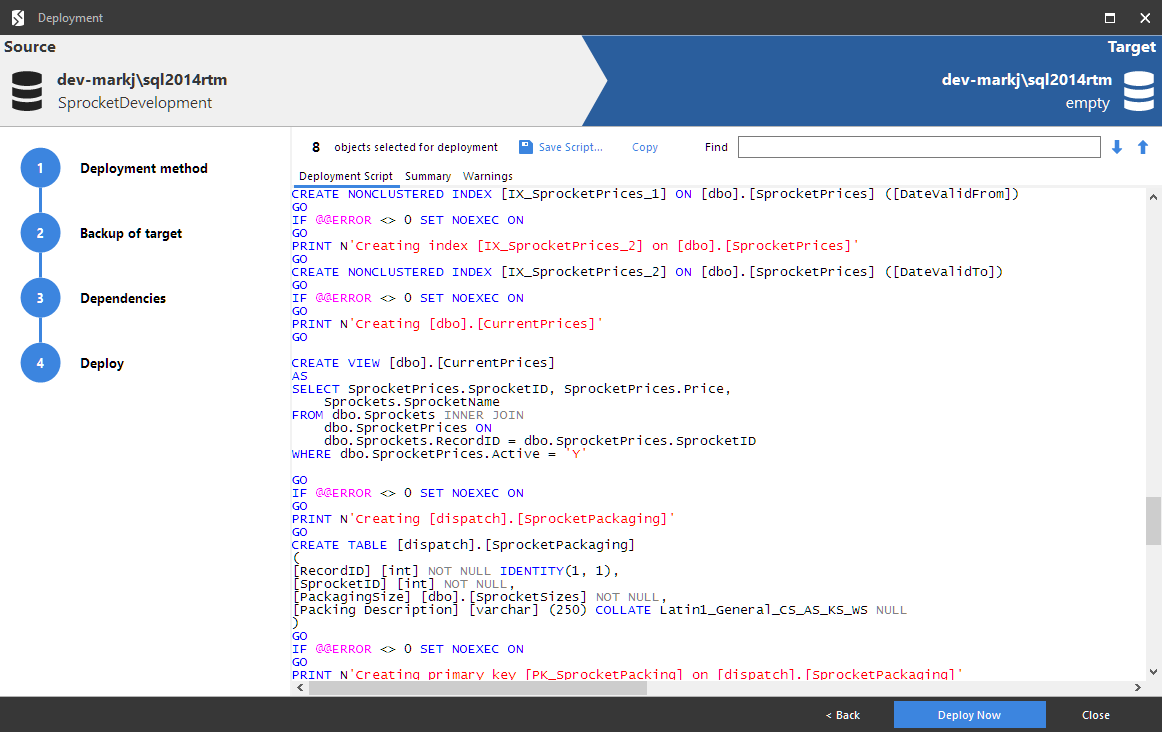Click the find-previous up arrow
The height and width of the screenshot is (732, 1162).
click(1142, 147)
